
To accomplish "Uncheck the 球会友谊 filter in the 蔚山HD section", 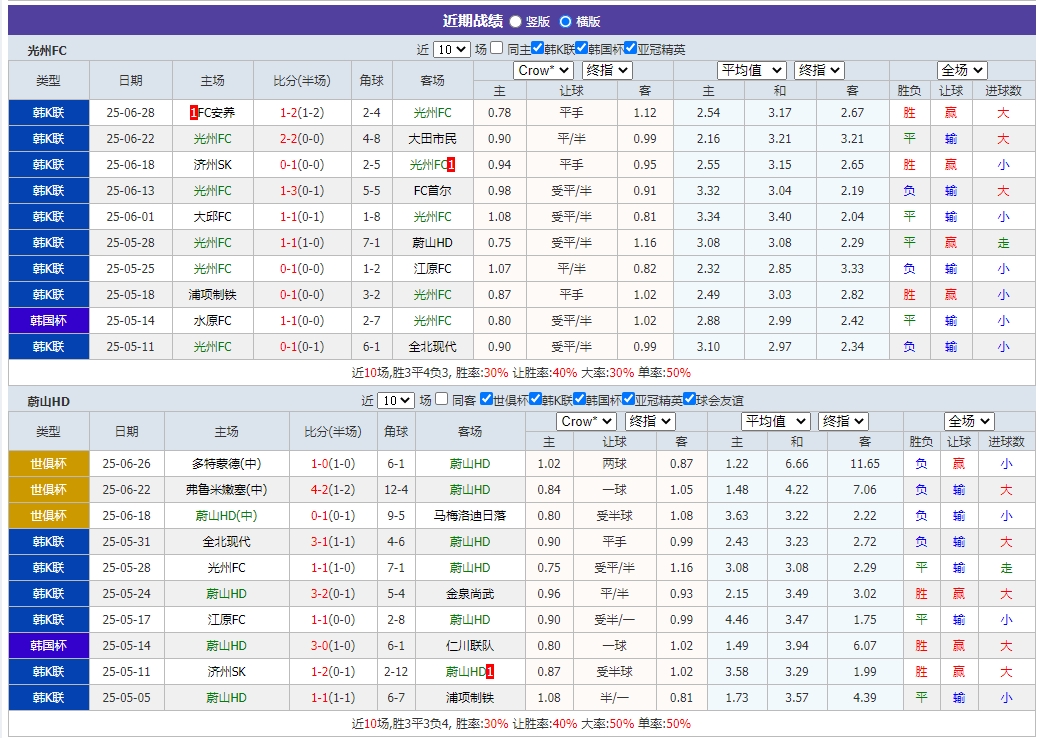I will [x=690, y=398].
